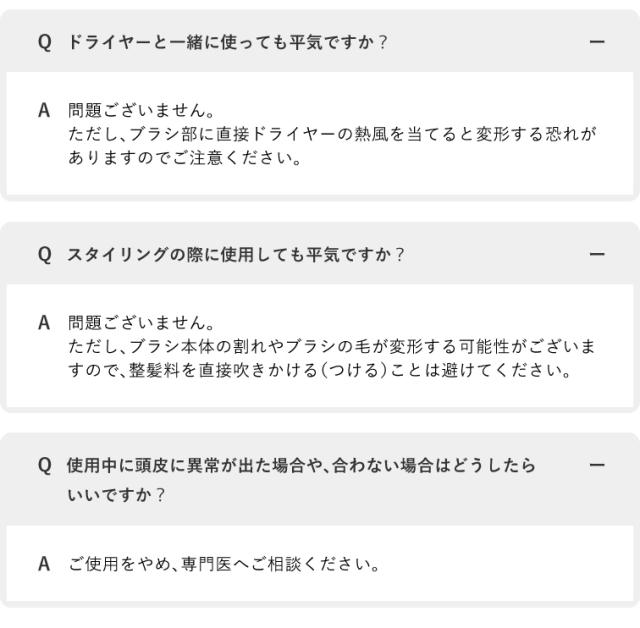The width and height of the screenshot is (640, 628).
Task: Click the warning about ドライヤーの熱風
Action: tap(332, 135)
